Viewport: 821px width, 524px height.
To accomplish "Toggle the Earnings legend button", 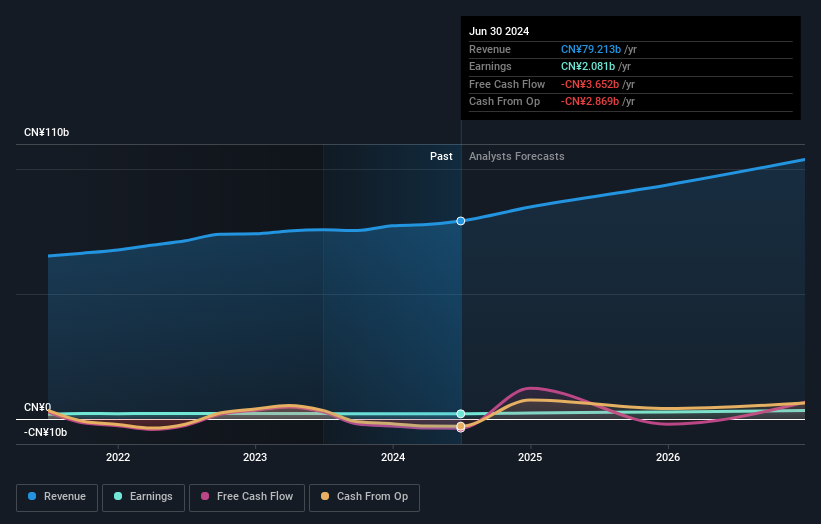I will click(x=143, y=497).
